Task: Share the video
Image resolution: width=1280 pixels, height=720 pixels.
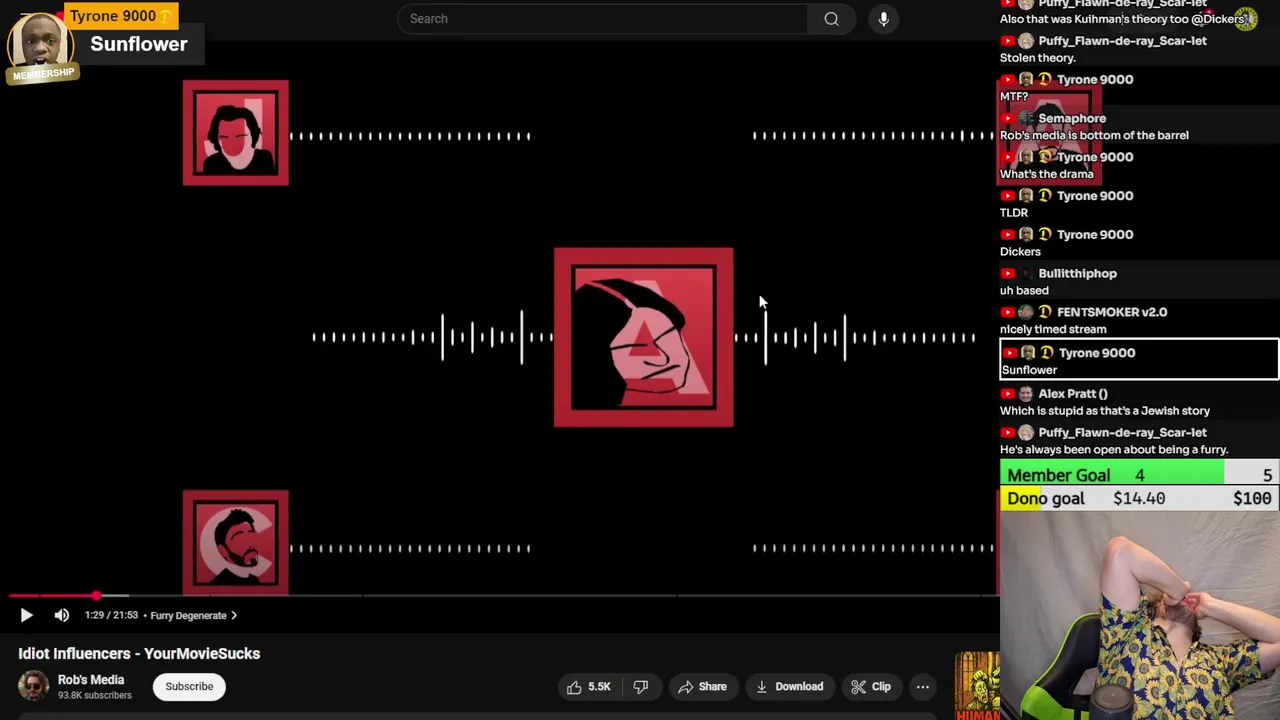Action: pos(702,687)
